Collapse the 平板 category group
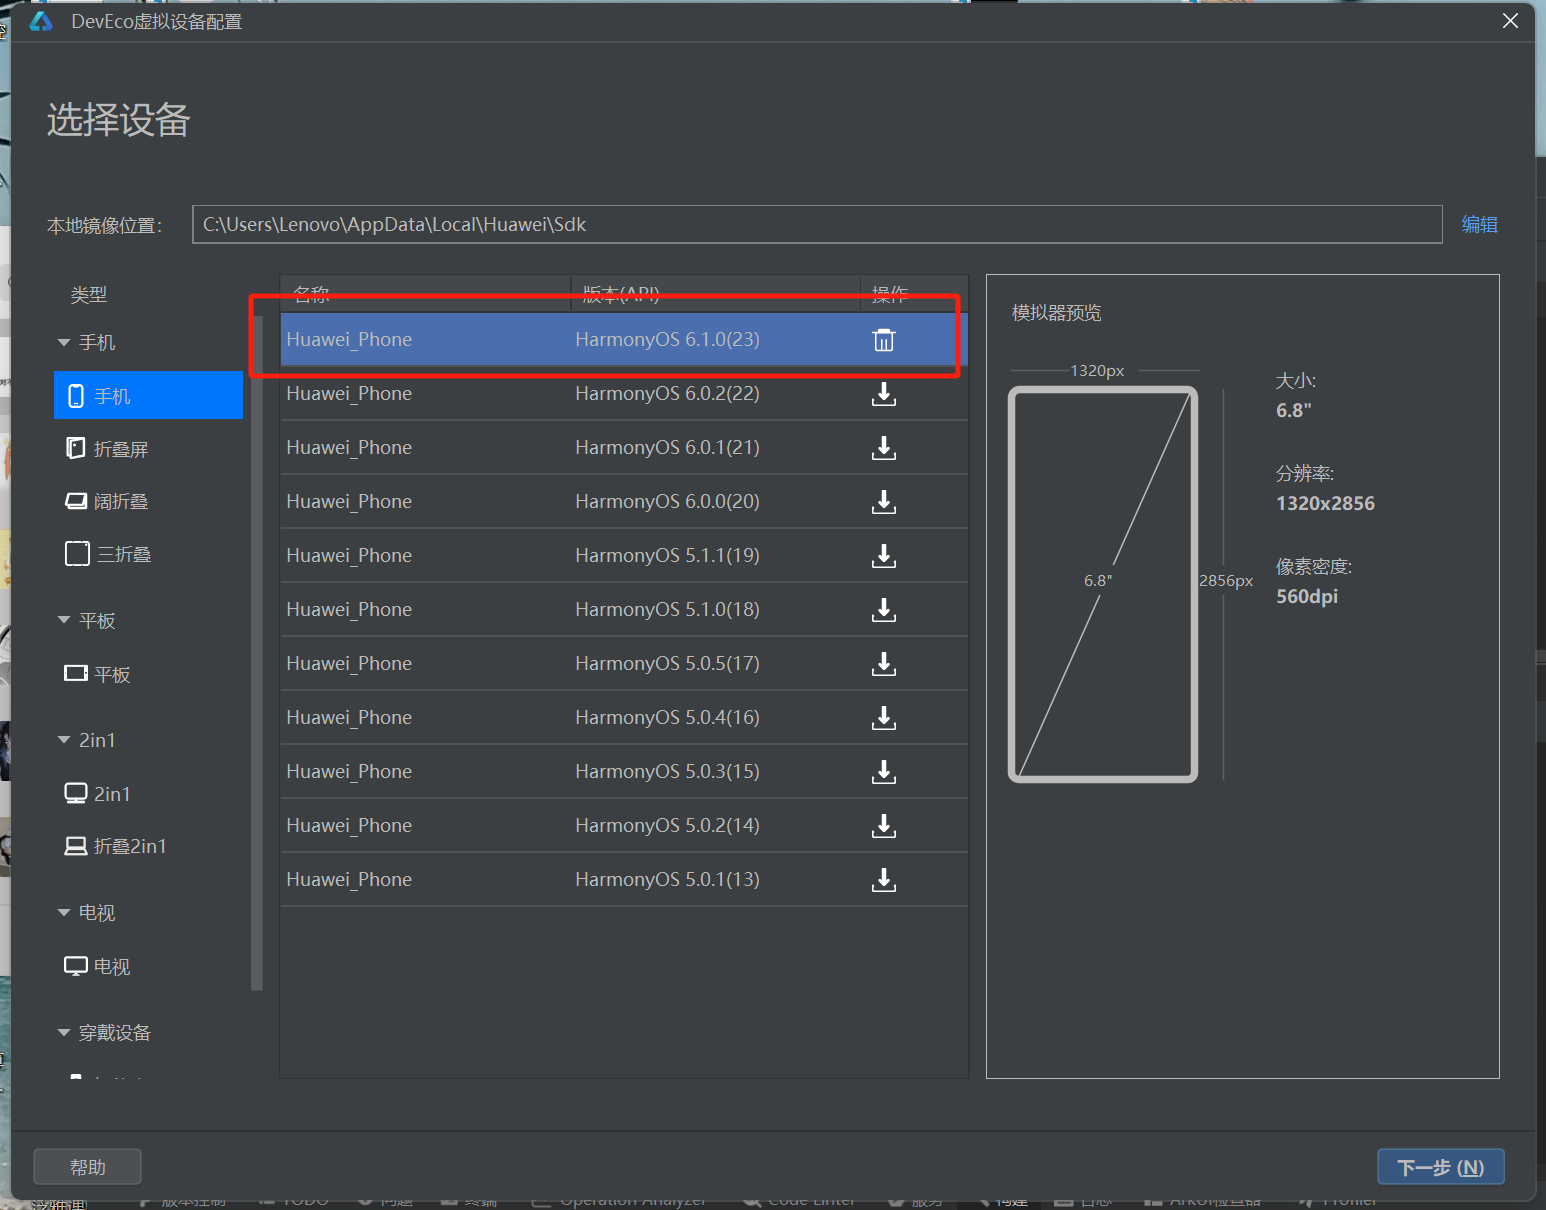The width and height of the screenshot is (1546, 1210). click(64, 620)
